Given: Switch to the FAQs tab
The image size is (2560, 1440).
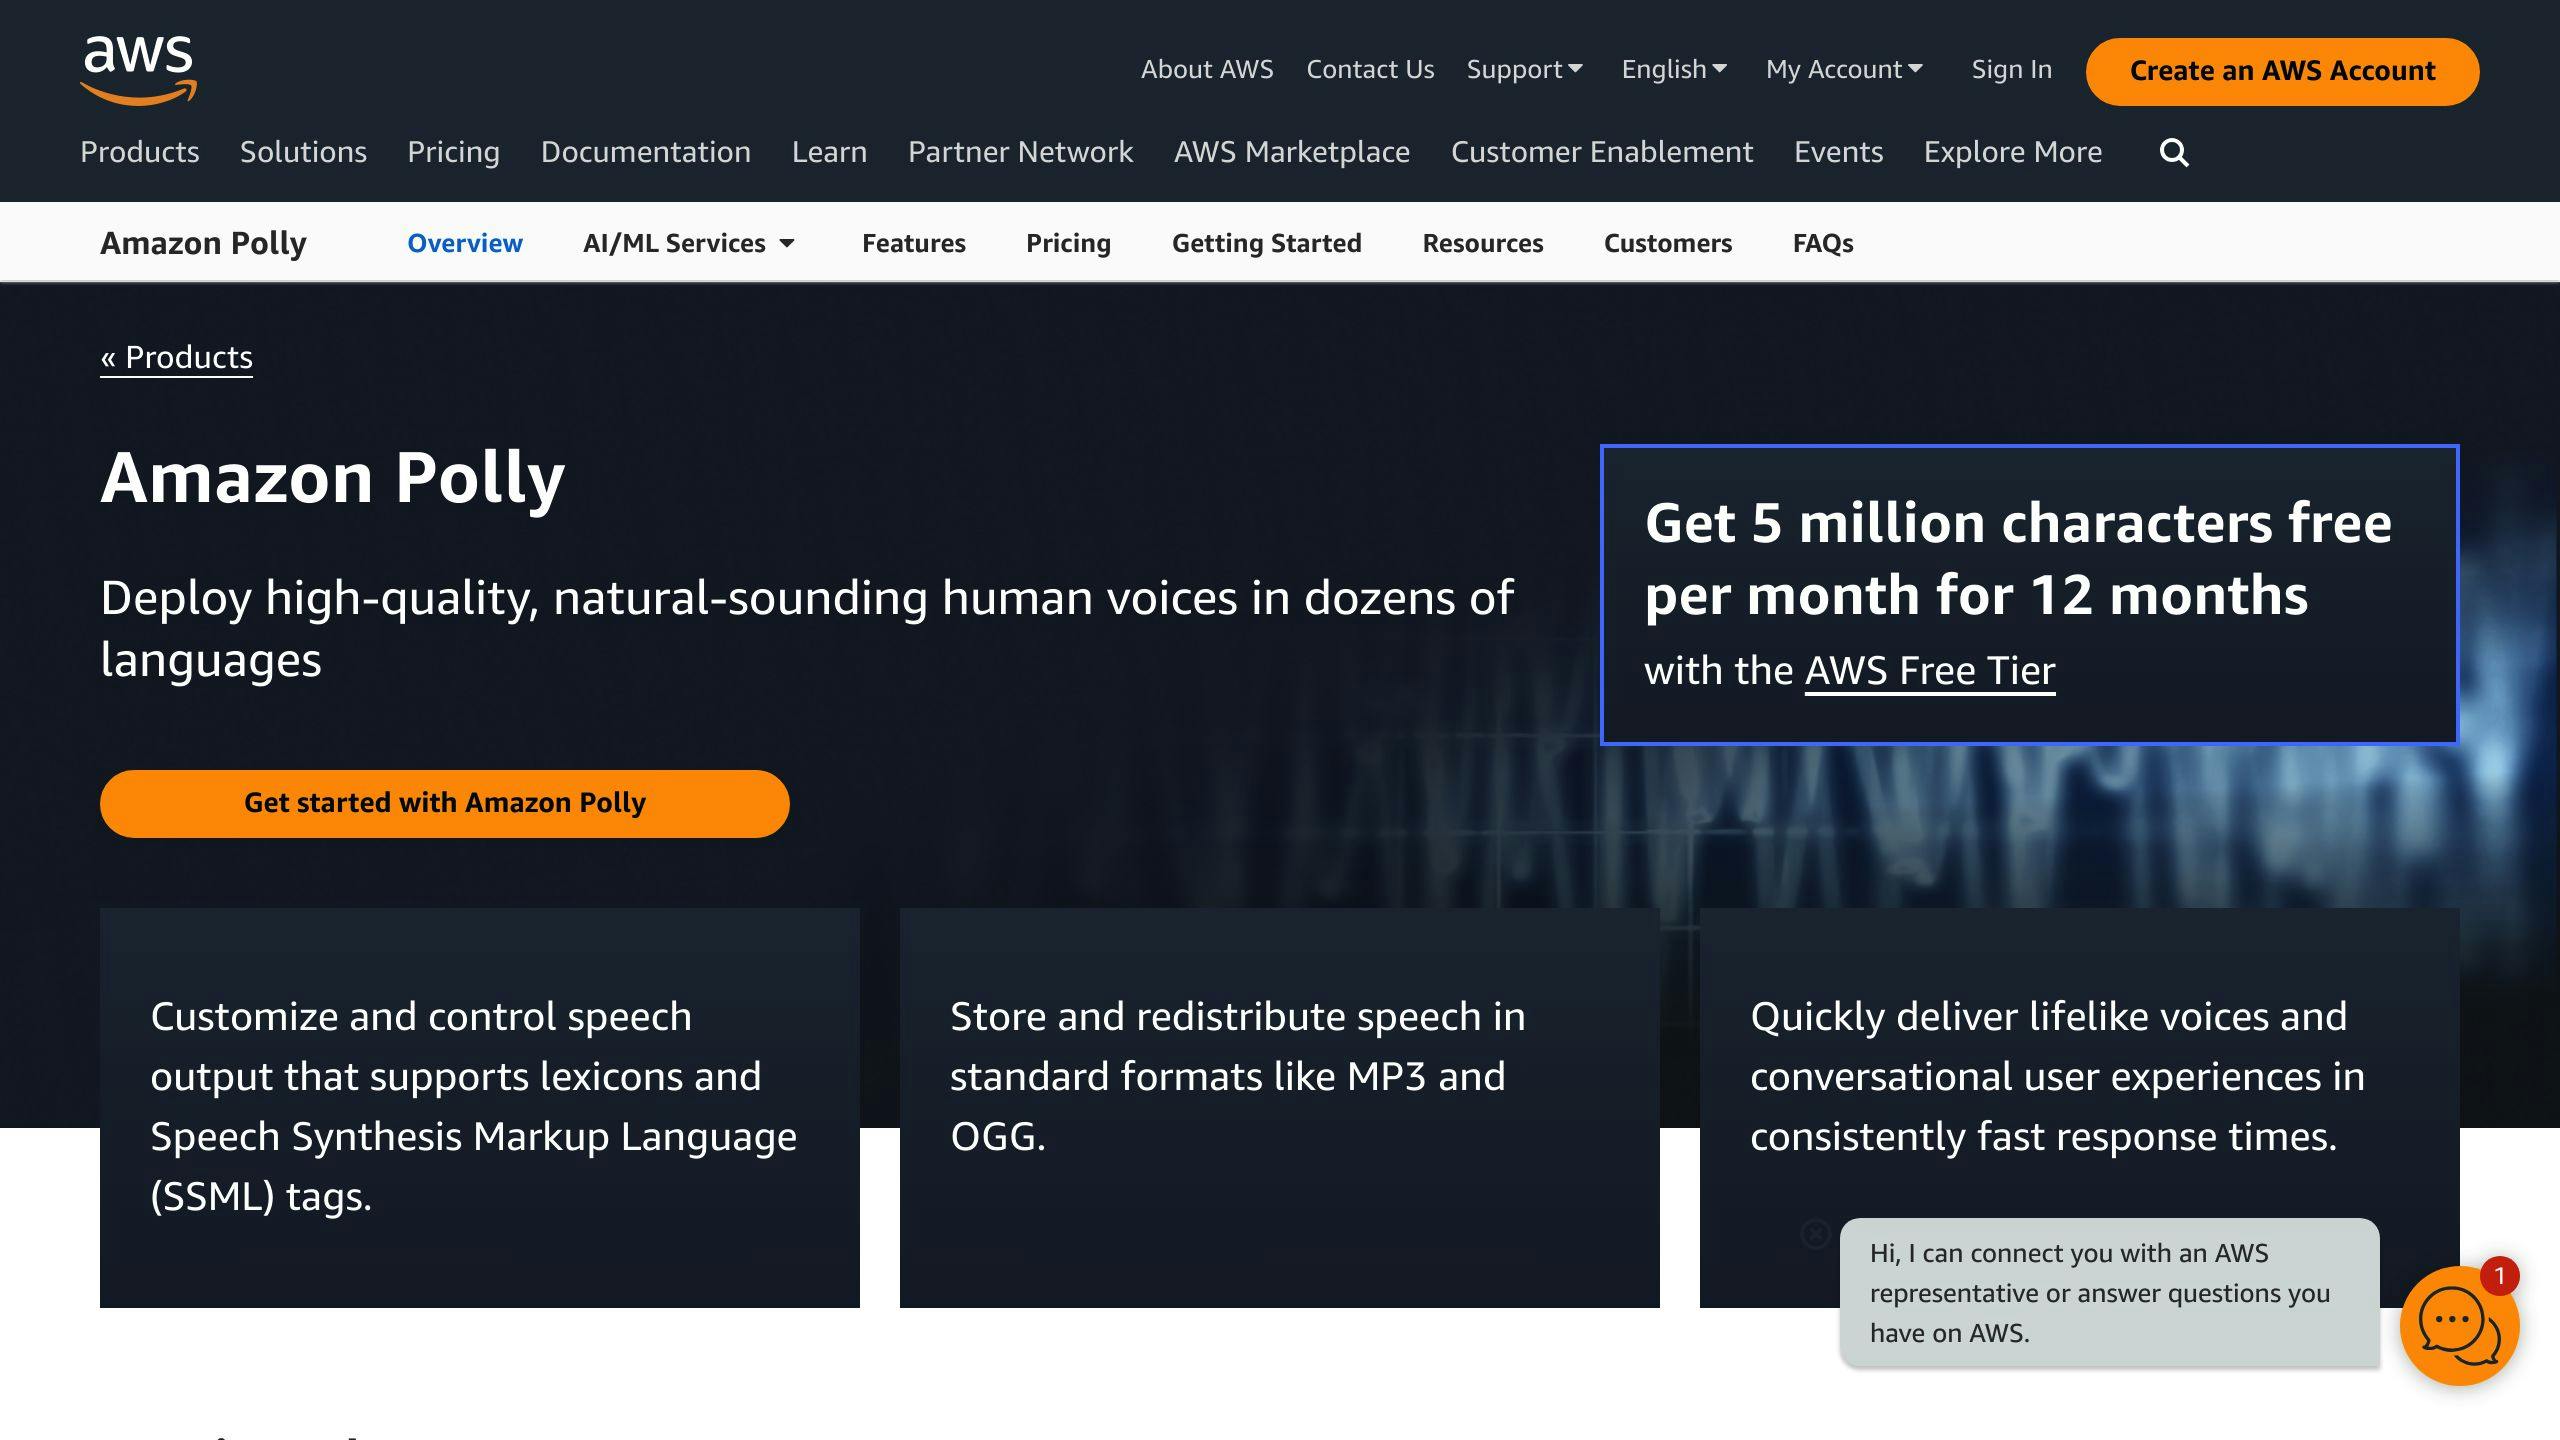Looking at the screenshot, I should [x=1822, y=243].
